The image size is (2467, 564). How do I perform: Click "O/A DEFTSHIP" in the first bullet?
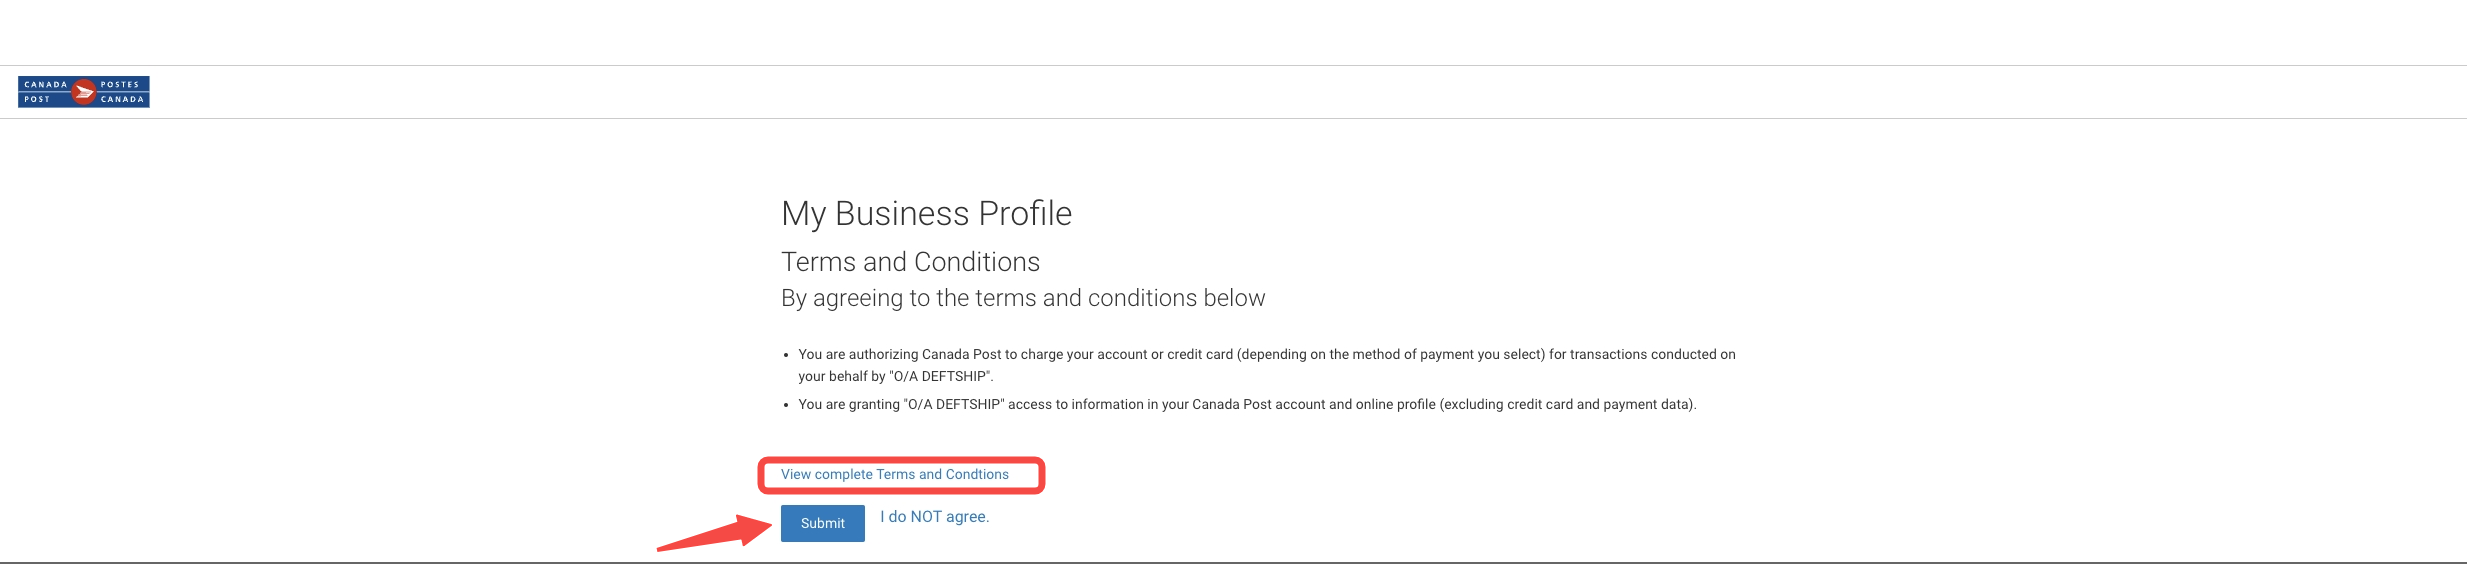(940, 377)
